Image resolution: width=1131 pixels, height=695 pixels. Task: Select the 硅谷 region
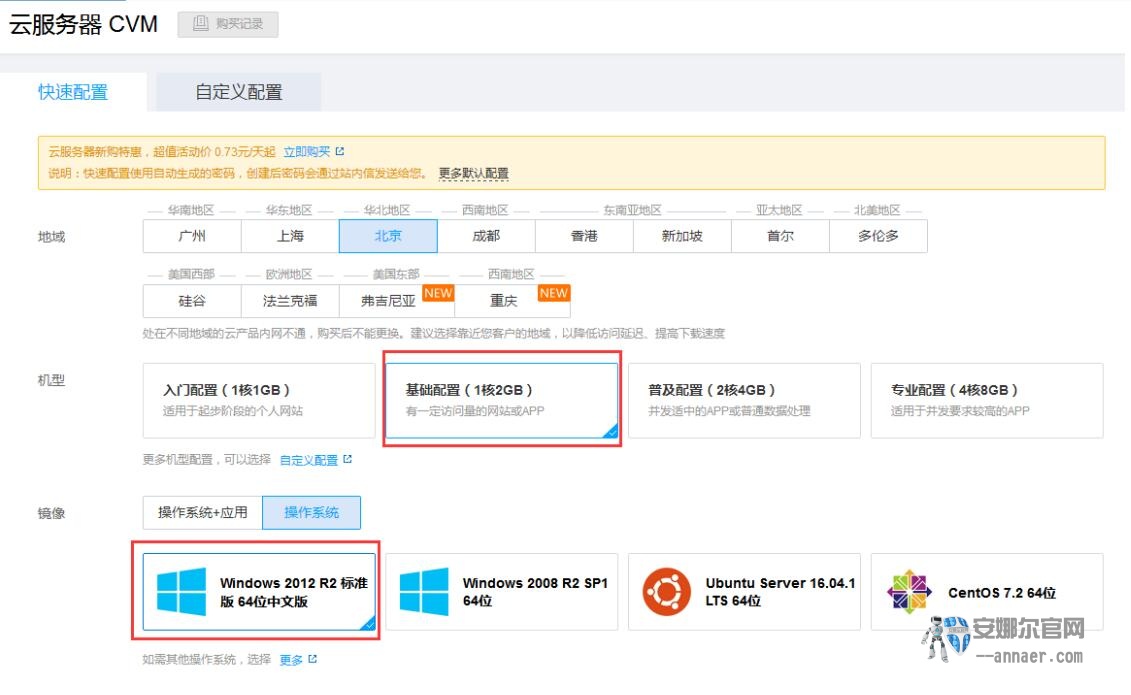coord(192,301)
